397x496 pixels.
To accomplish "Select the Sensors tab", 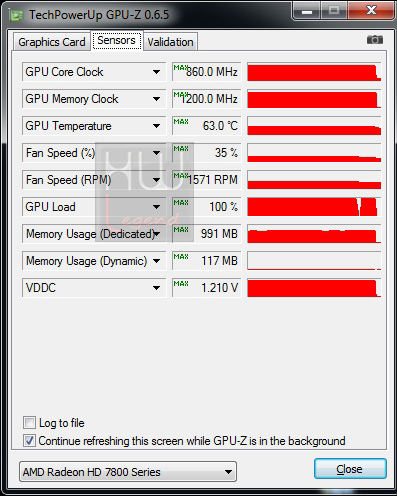I will (117, 40).
